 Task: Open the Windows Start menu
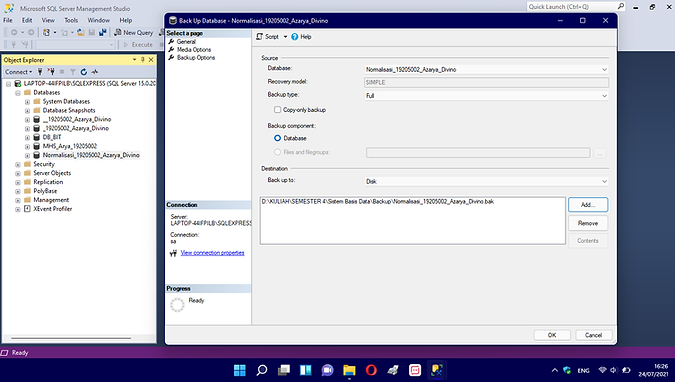pyautogui.click(x=240, y=370)
